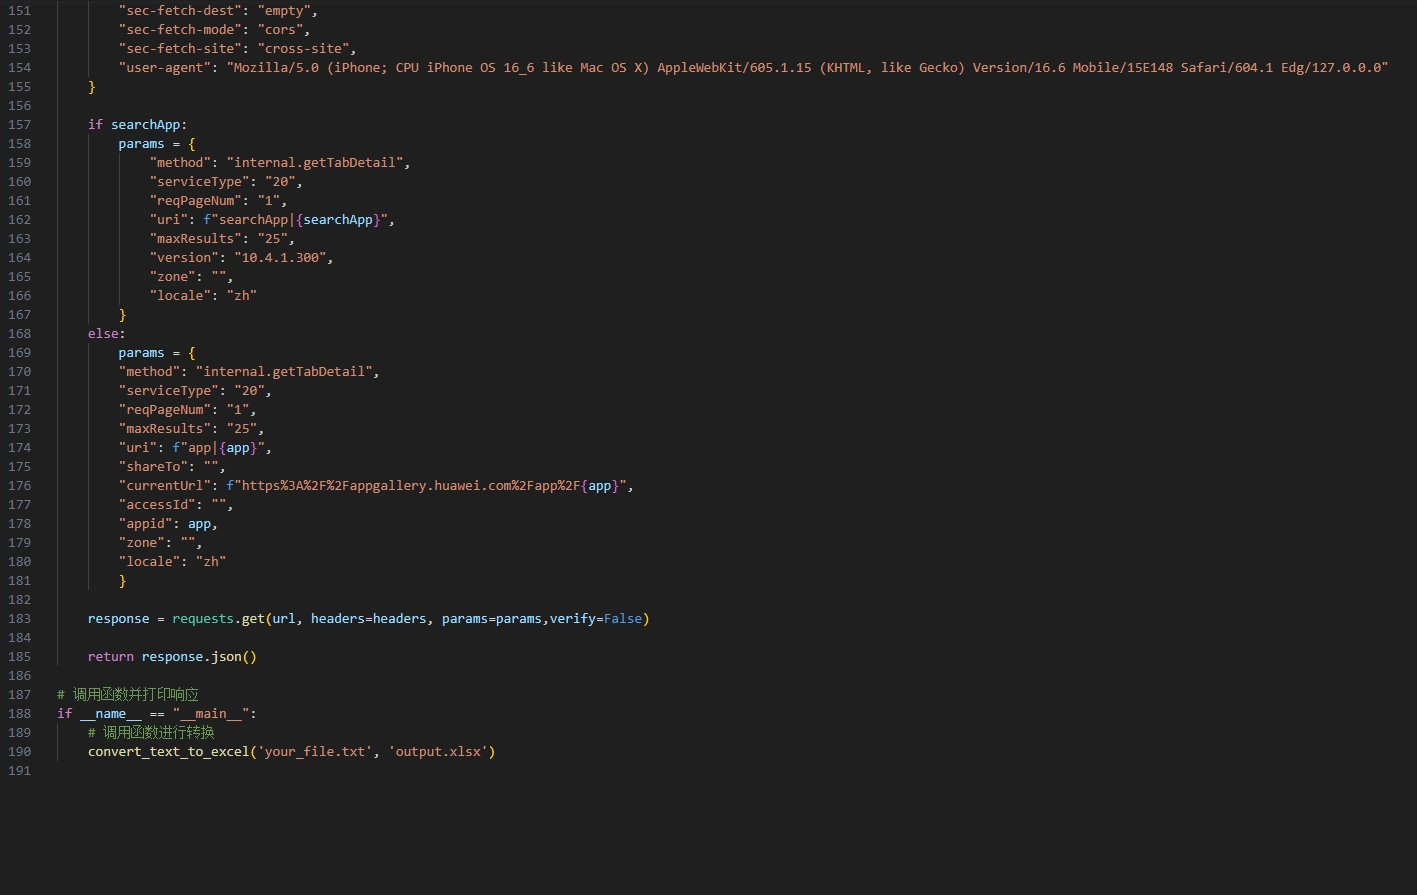The width and height of the screenshot is (1417, 895).
Task: Click line number 186 in the gutter
Action: tap(19, 676)
